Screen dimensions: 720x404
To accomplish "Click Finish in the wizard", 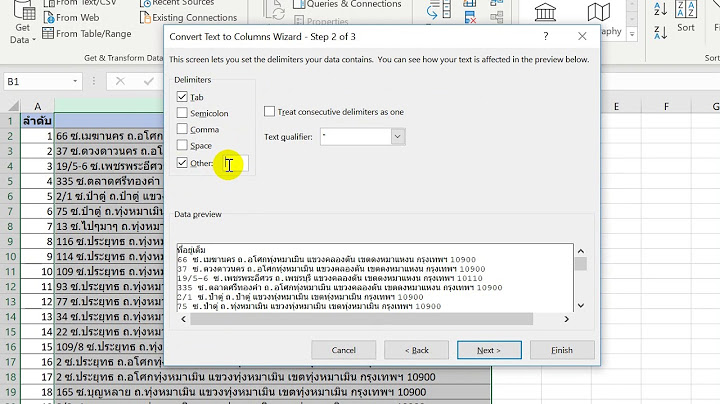I will (x=562, y=350).
